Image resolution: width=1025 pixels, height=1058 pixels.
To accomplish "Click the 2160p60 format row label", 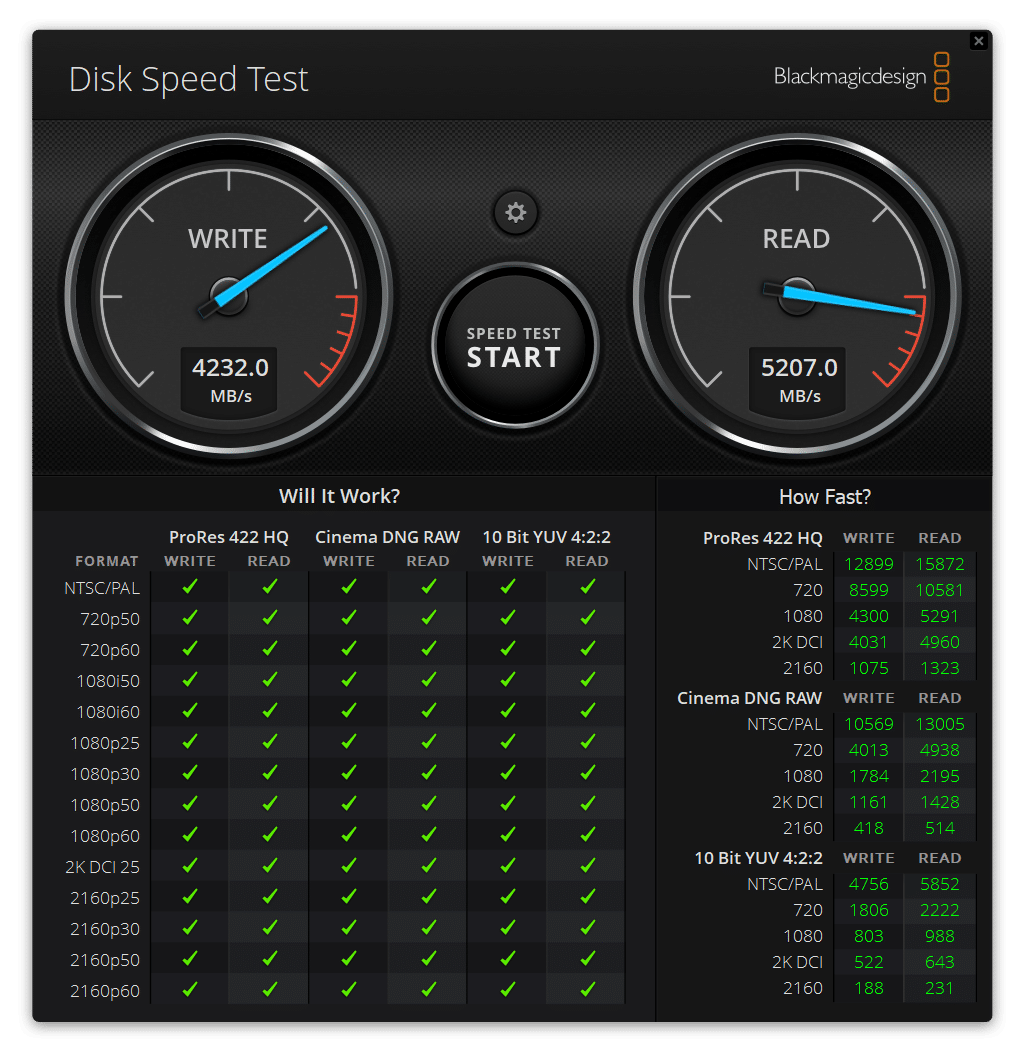I will 105,991.
